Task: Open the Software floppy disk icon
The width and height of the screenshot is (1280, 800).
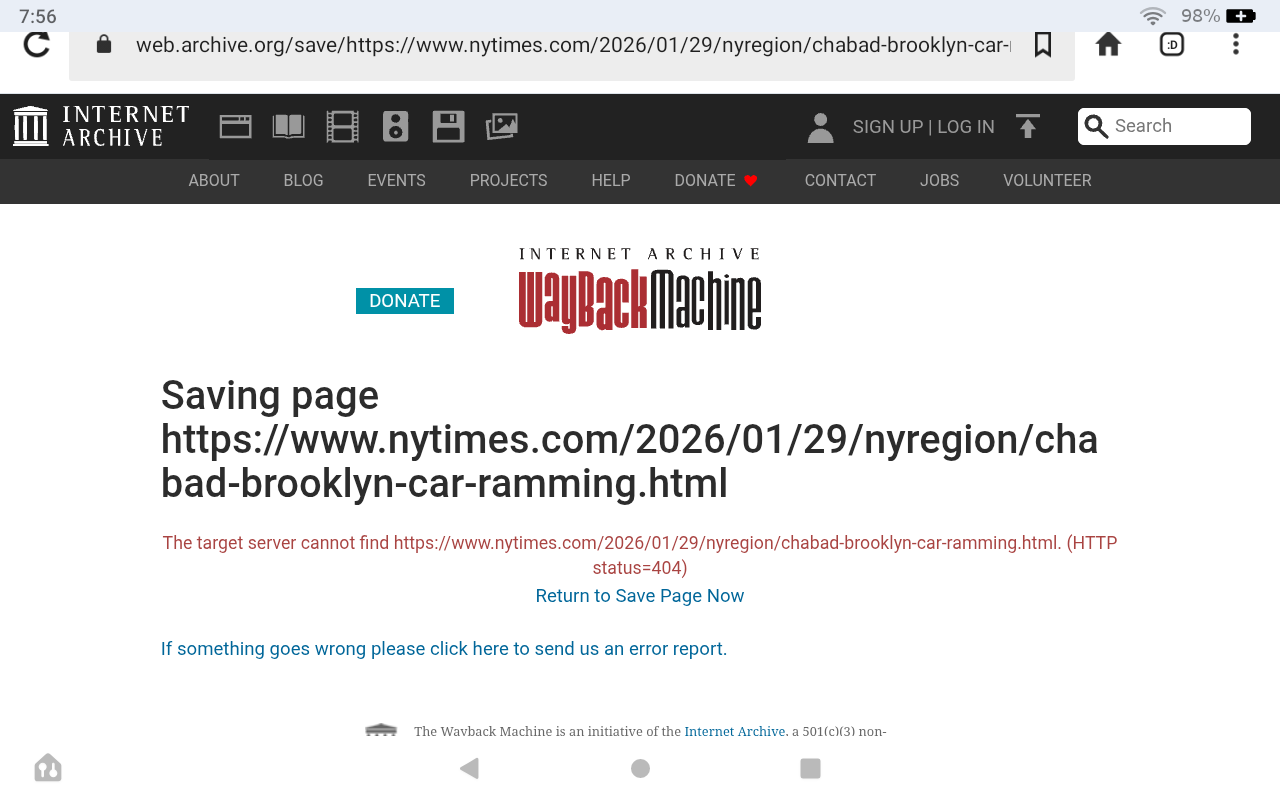Action: click(x=448, y=126)
